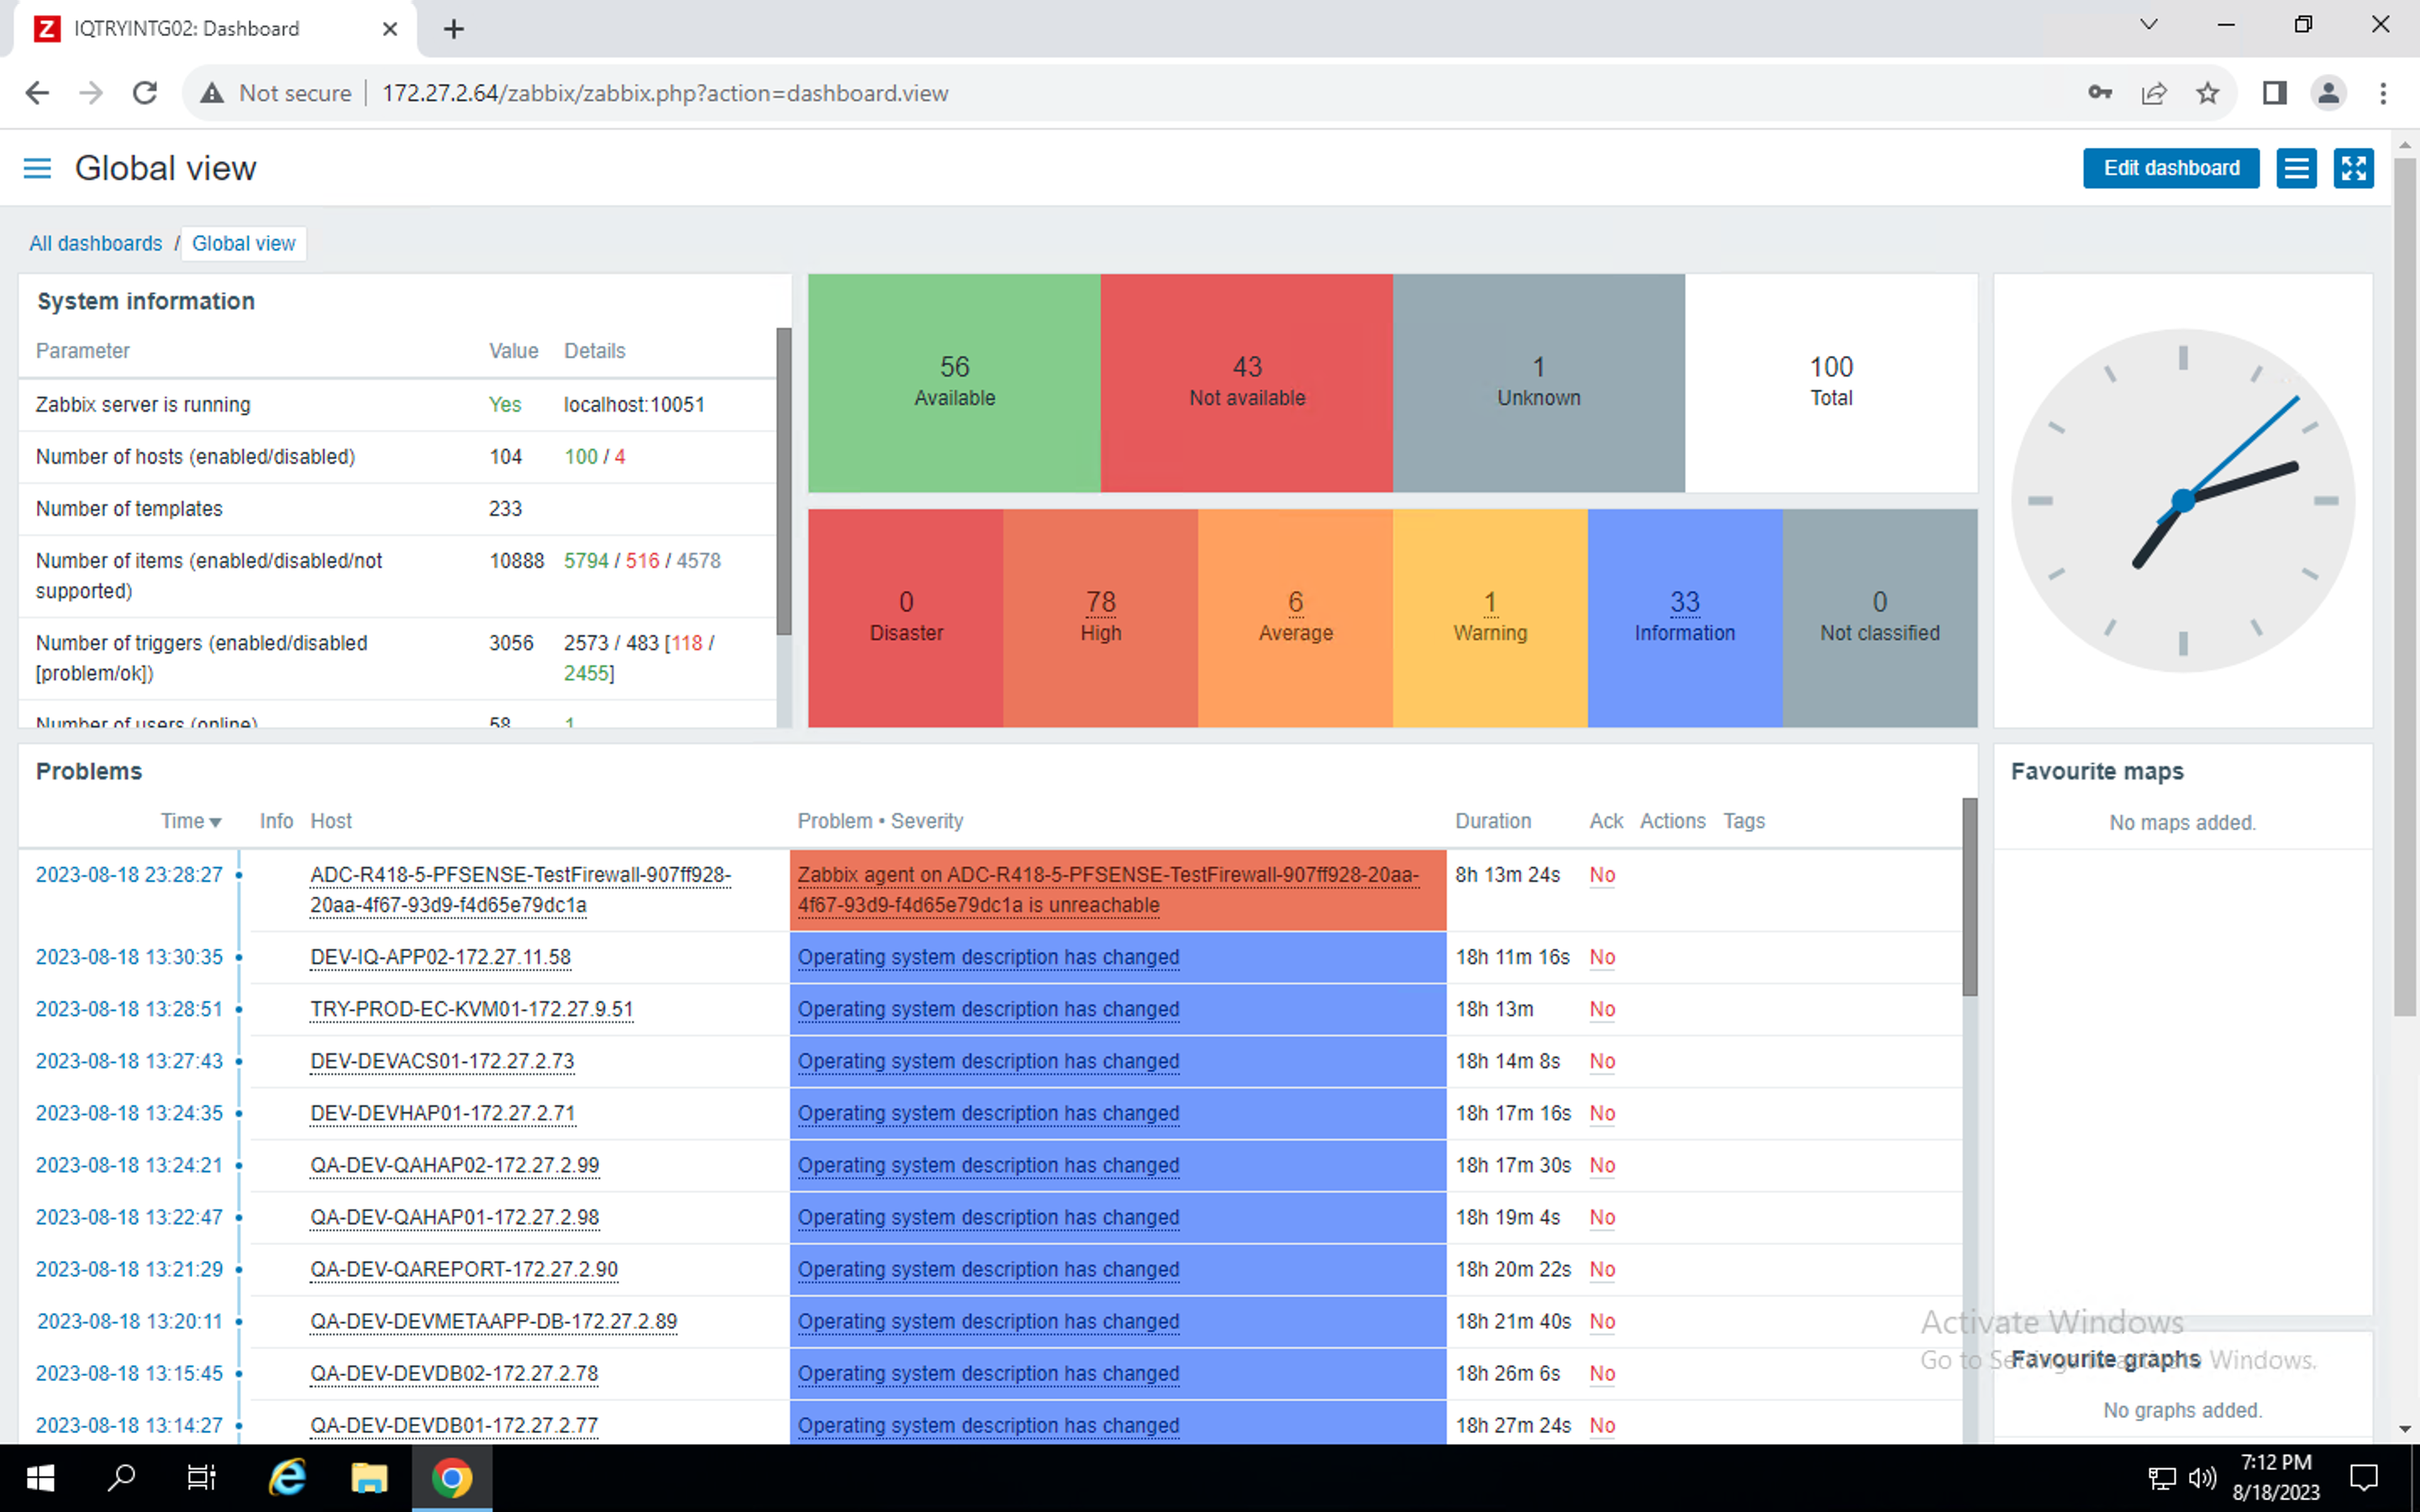The width and height of the screenshot is (2420, 1512).
Task: Open the 78 High severity problems
Action: pos(1100,603)
